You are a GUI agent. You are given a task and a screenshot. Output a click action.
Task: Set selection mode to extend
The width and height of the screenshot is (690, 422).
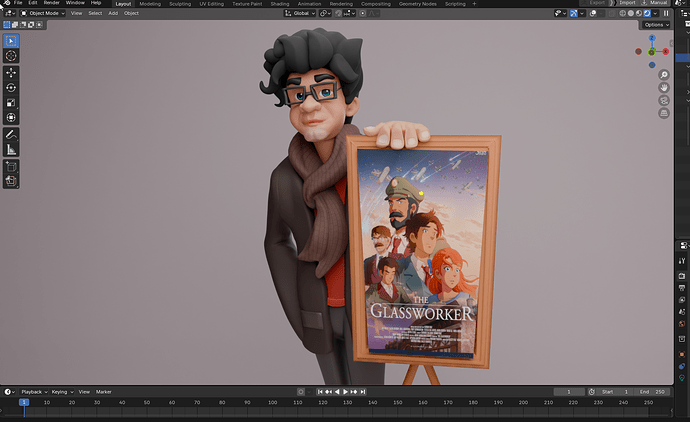point(15,25)
